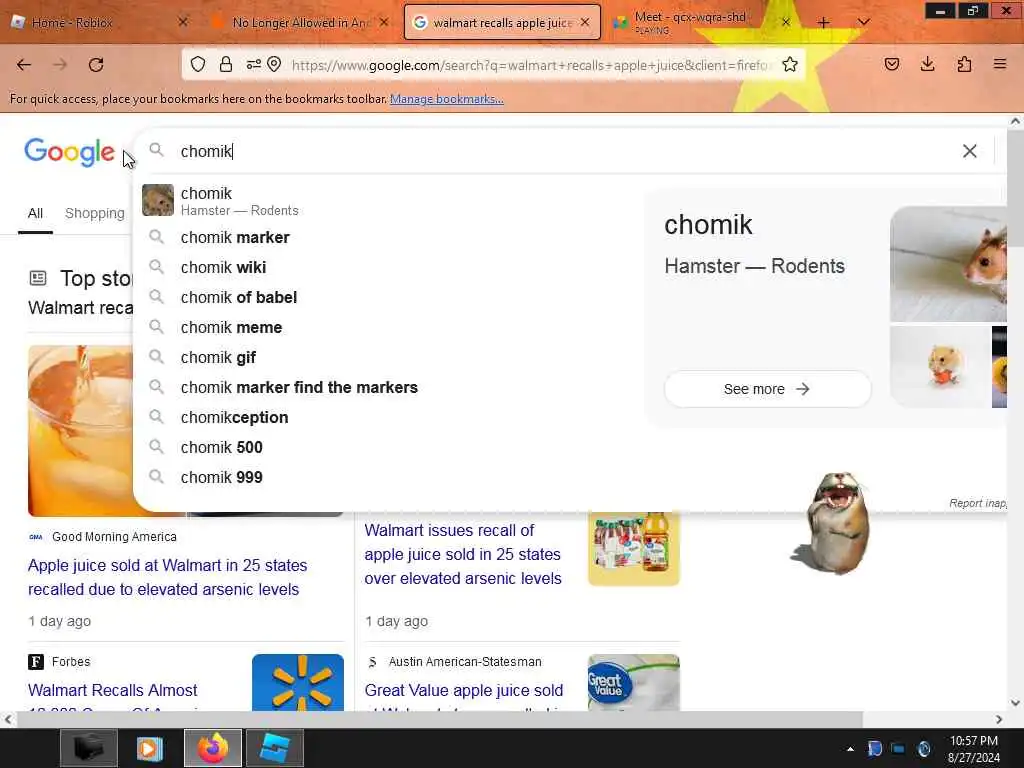Image resolution: width=1024 pixels, height=768 pixels.
Task: Go to the Google homepage logo
Action: pyautogui.click(x=69, y=152)
